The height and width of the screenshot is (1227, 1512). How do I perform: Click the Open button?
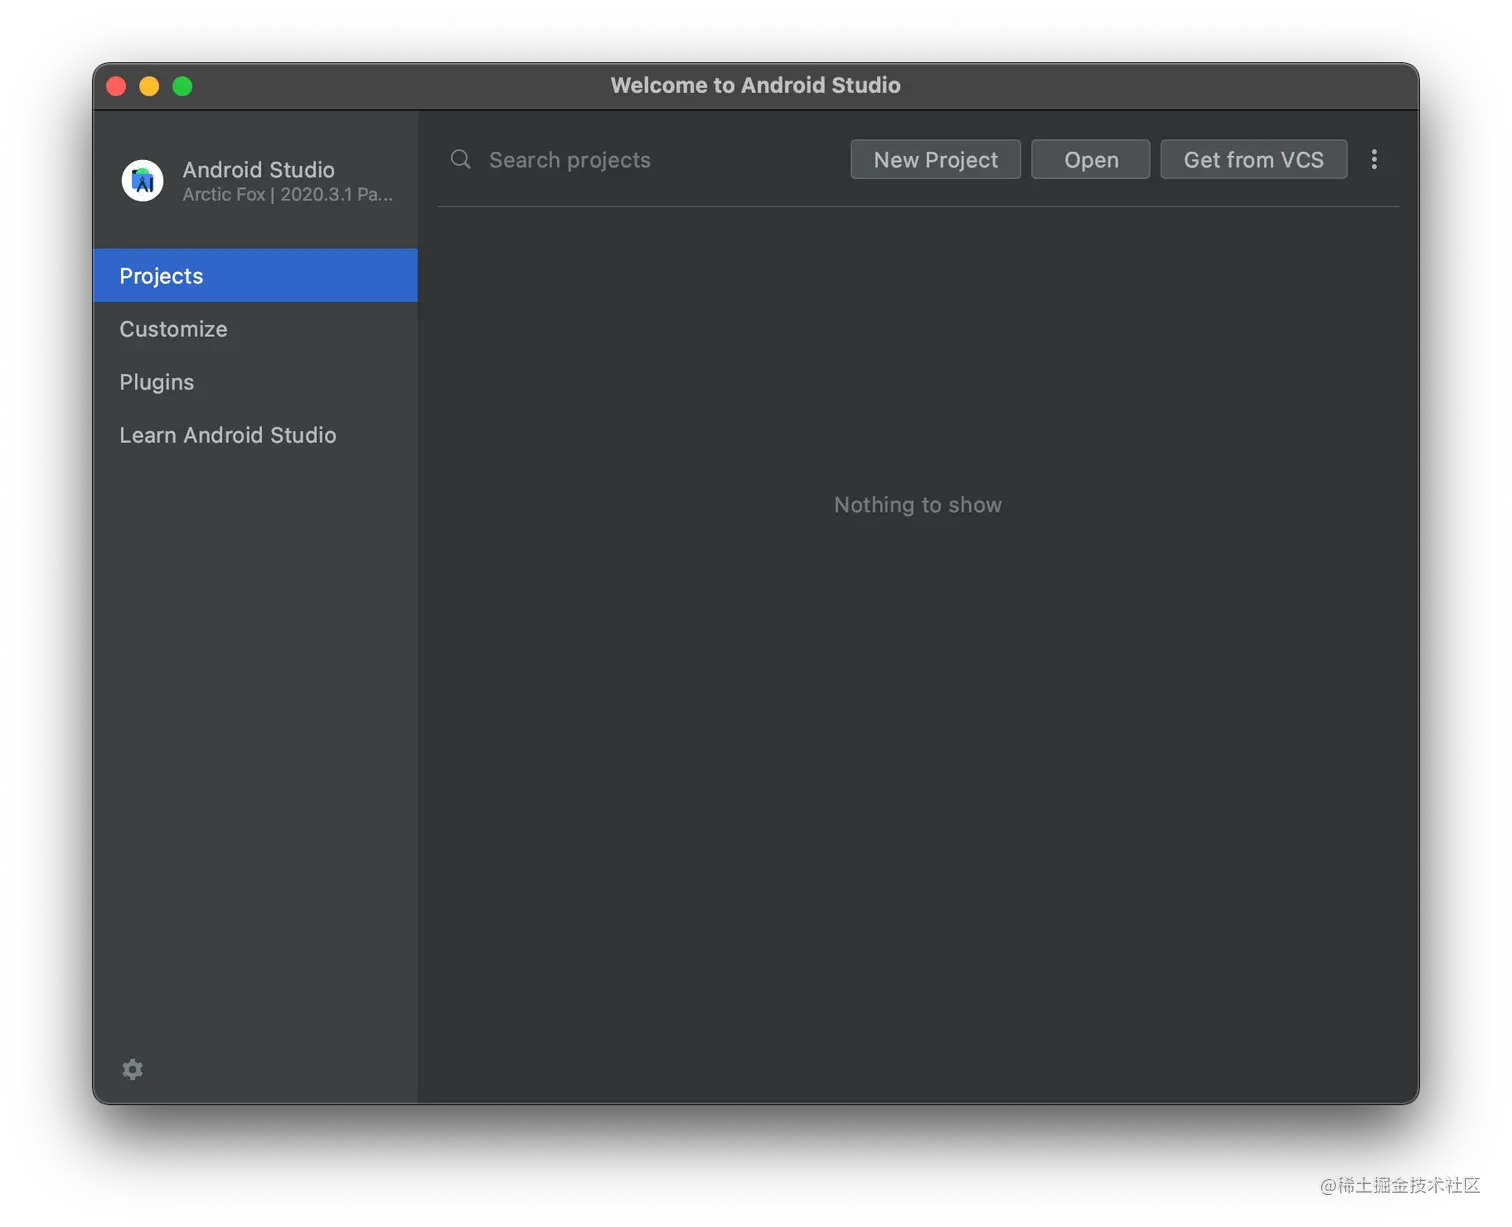(x=1090, y=160)
